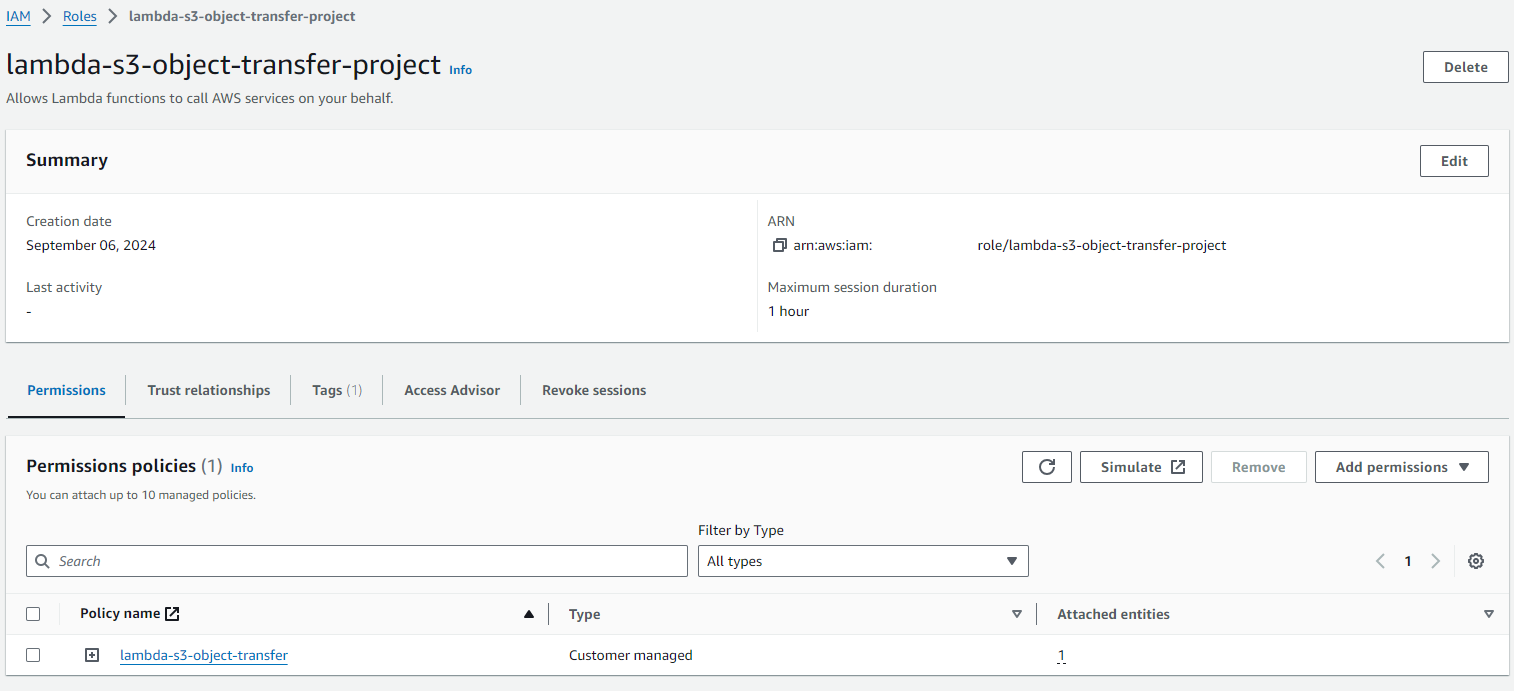Click the Attached entities column sort arrow

1489,614
